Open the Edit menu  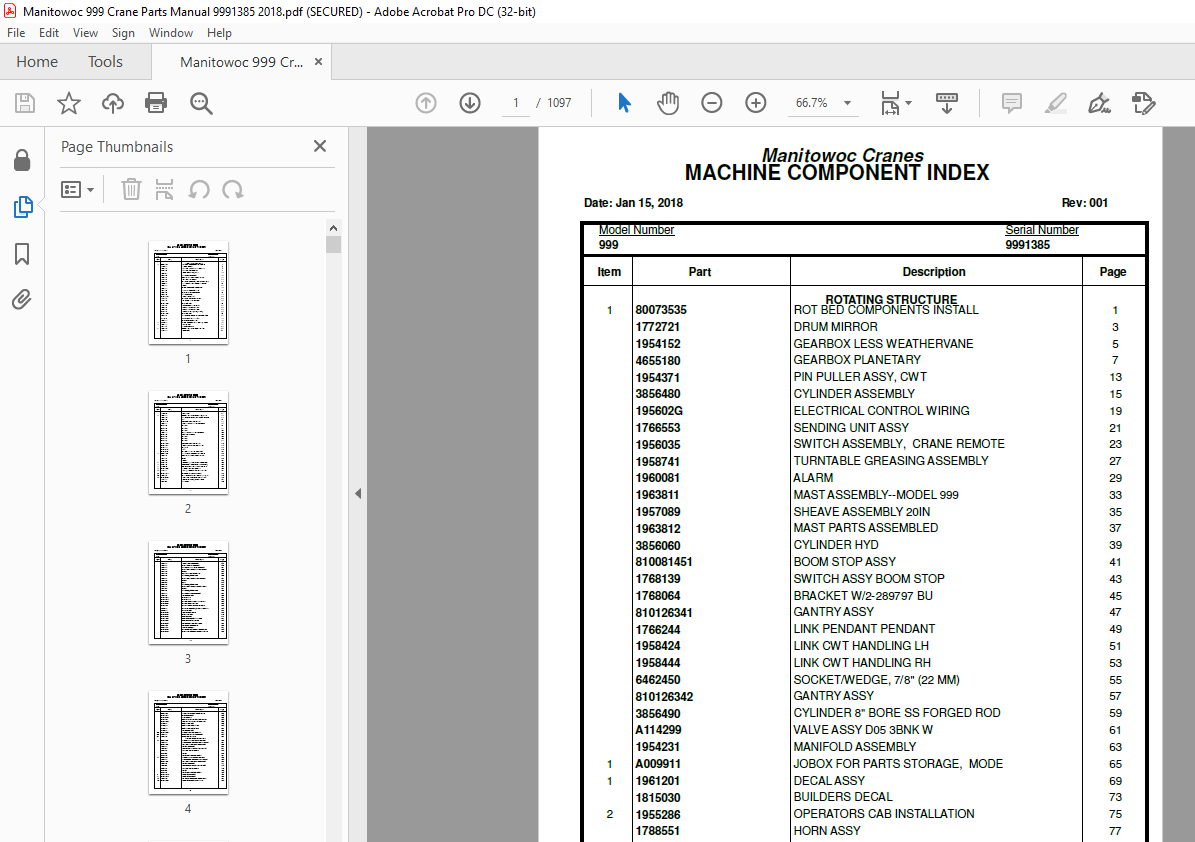coord(49,33)
